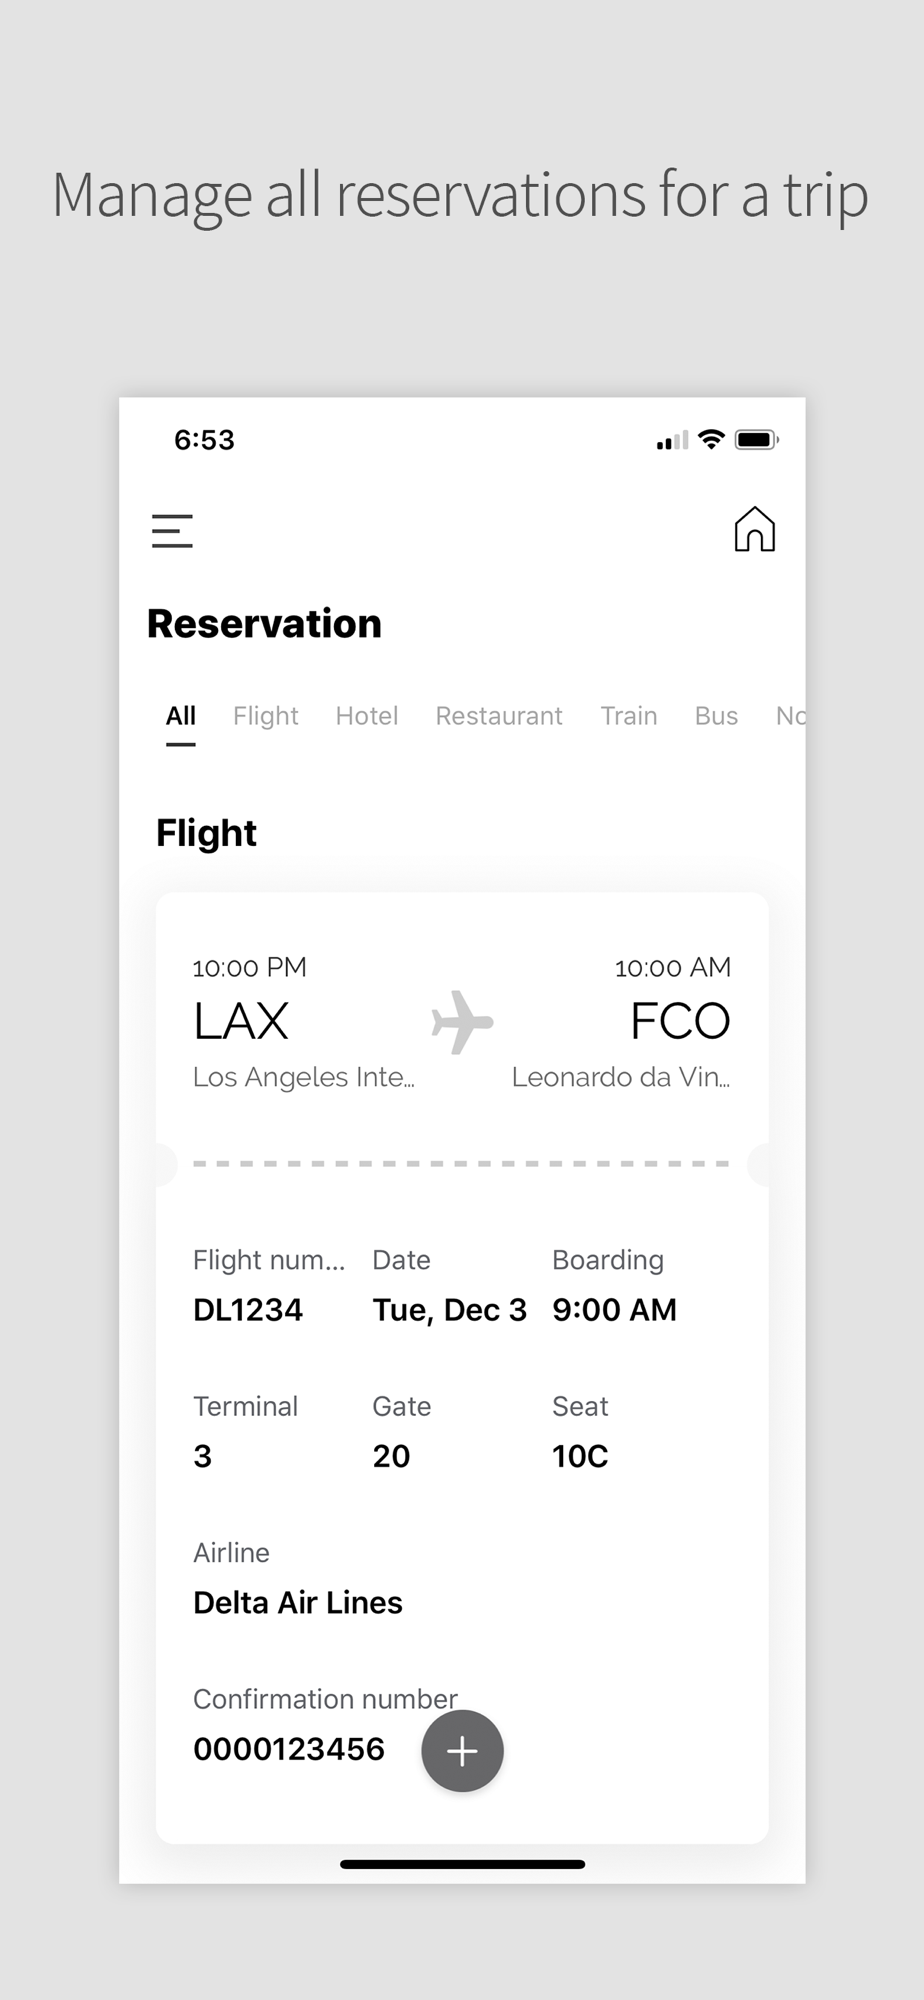Tap the confirmation number 0000123456

tap(289, 1749)
